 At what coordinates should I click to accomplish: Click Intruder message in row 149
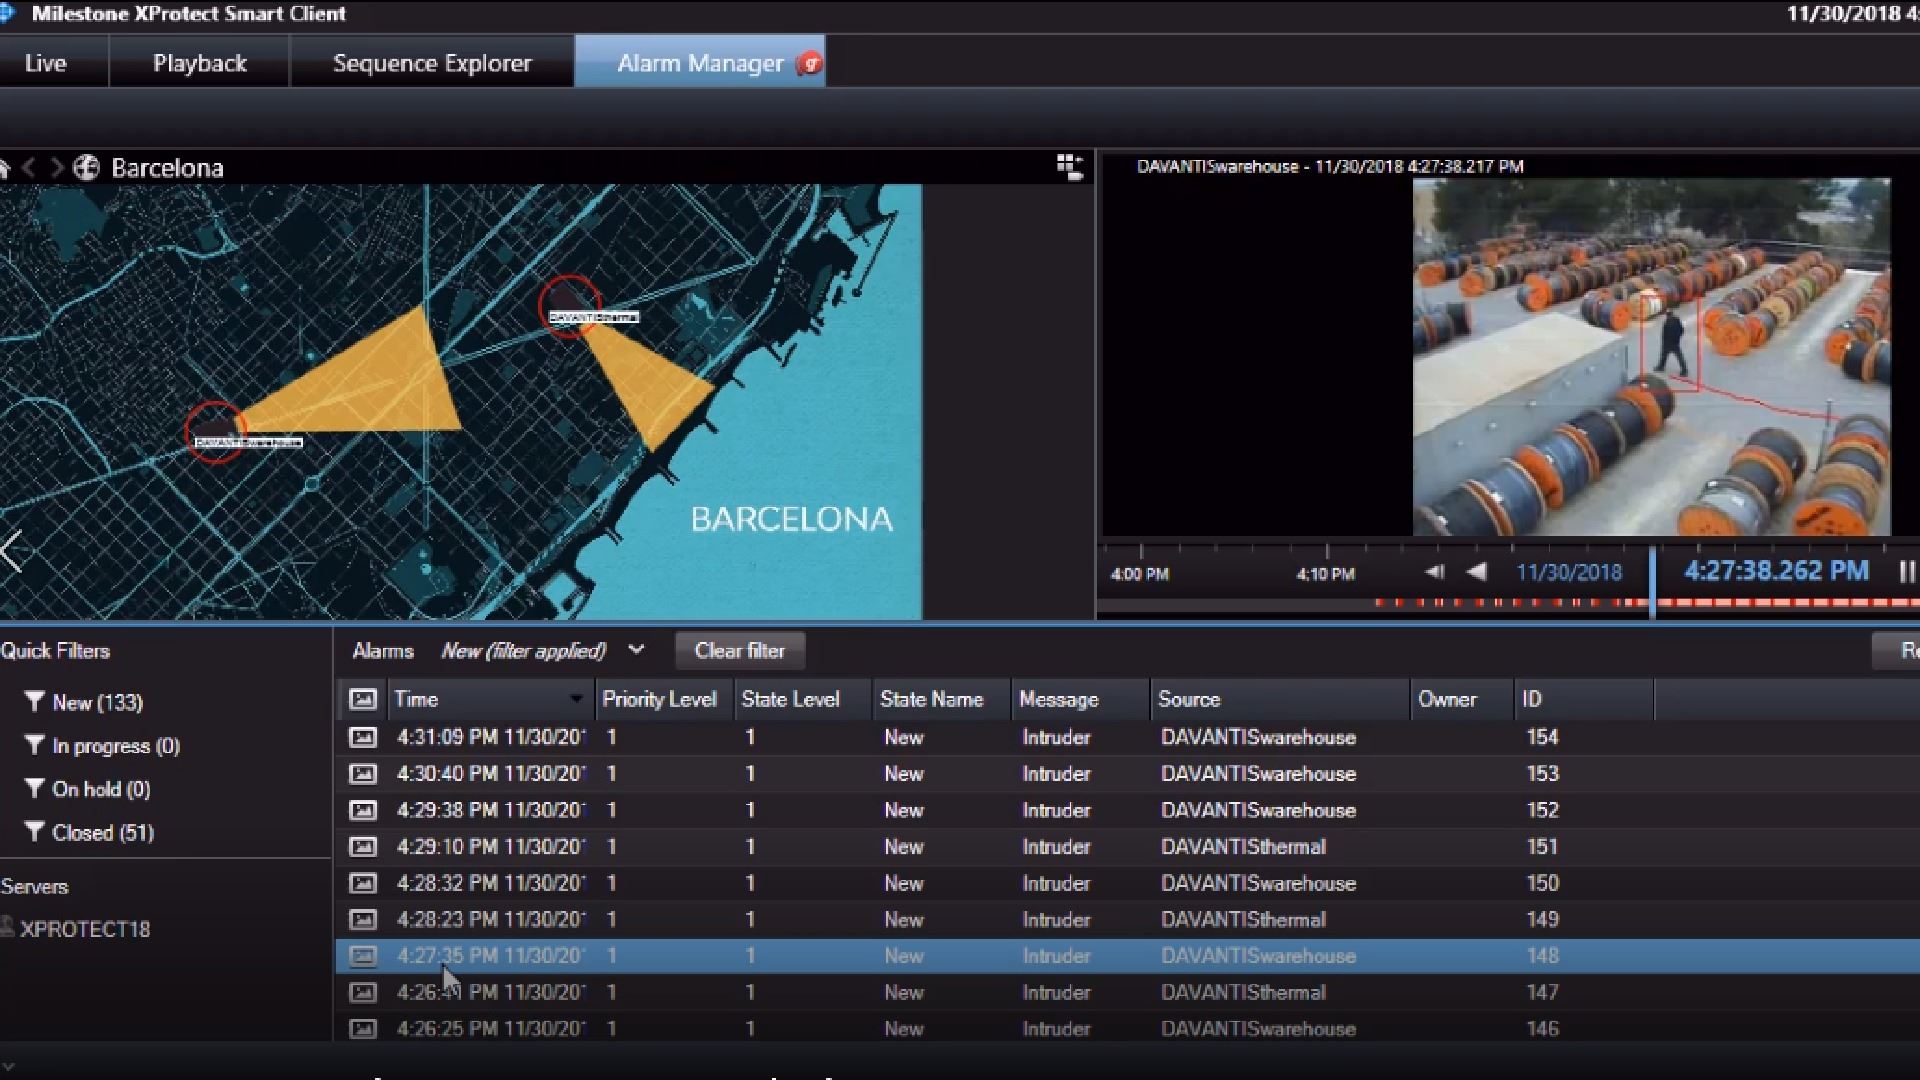tap(1056, 919)
